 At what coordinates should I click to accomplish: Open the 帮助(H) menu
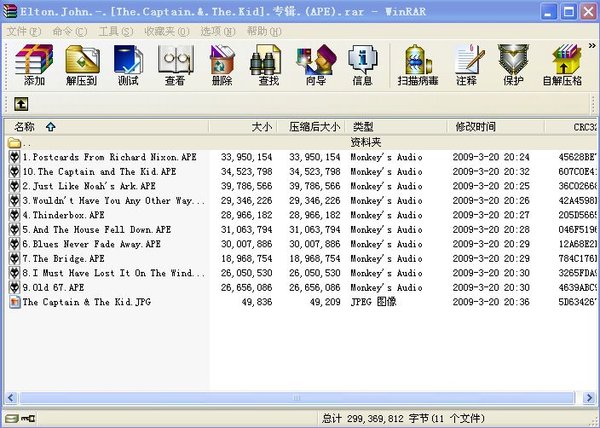click(264, 31)
